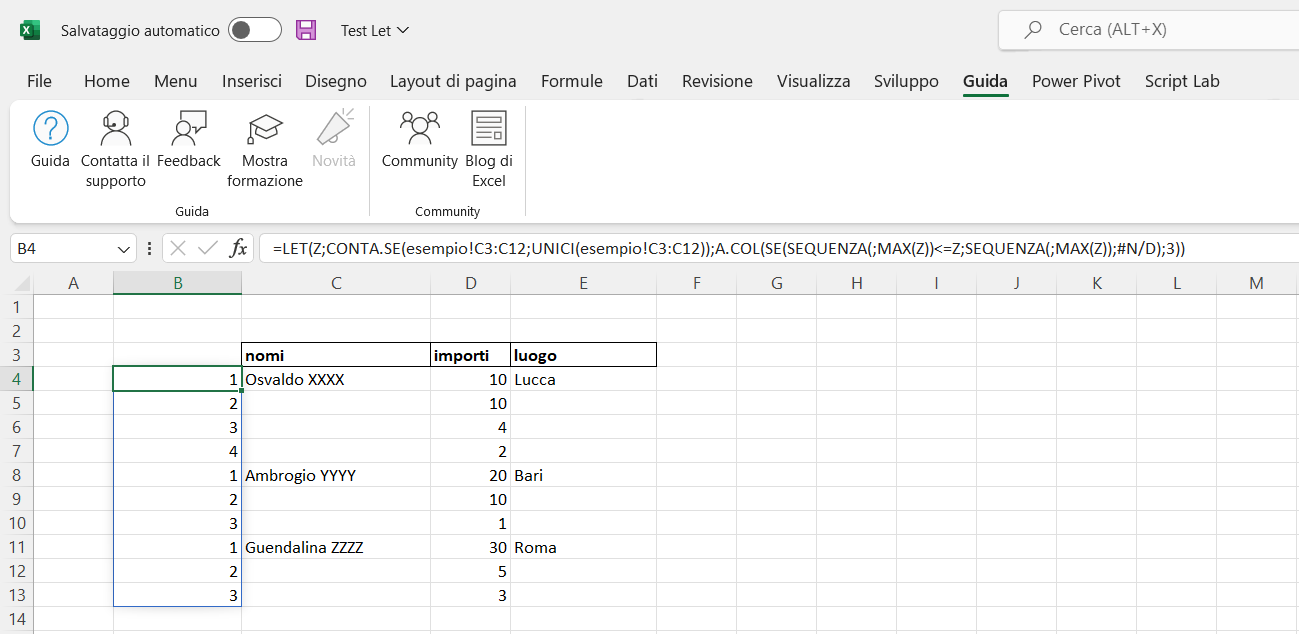Image resolution: width=1299 pixels, height=634 pixels.
Task: Select cell with Guendalina ZZZZ
Action: (x=336, y=547)
